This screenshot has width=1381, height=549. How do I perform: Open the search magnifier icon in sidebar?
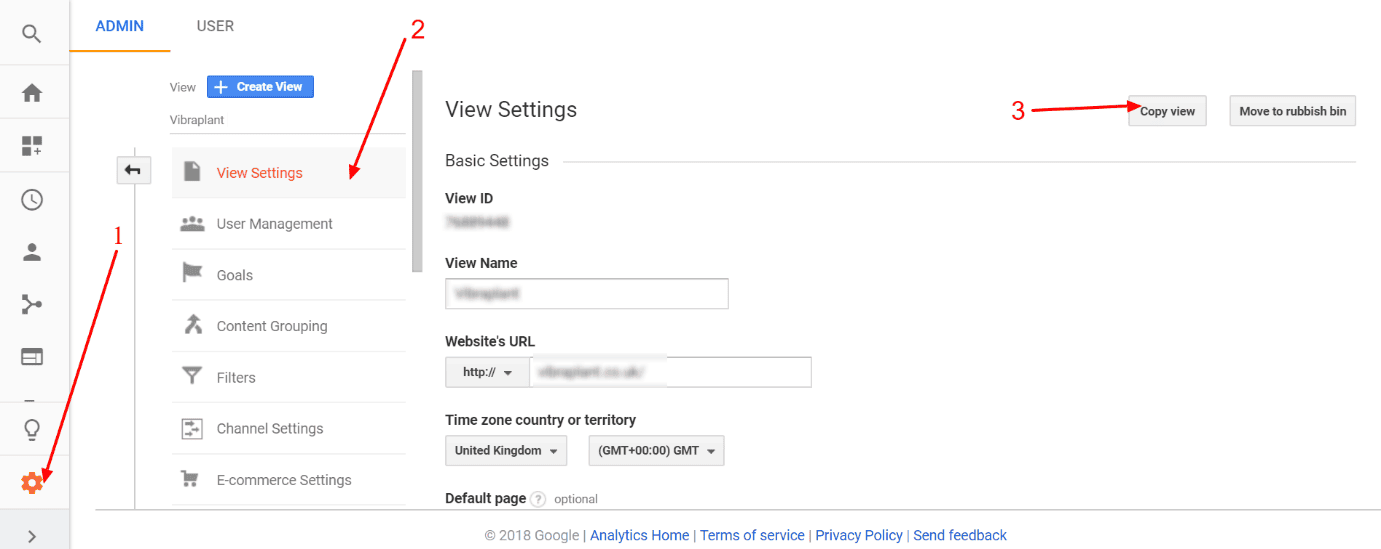click(32, 34)
